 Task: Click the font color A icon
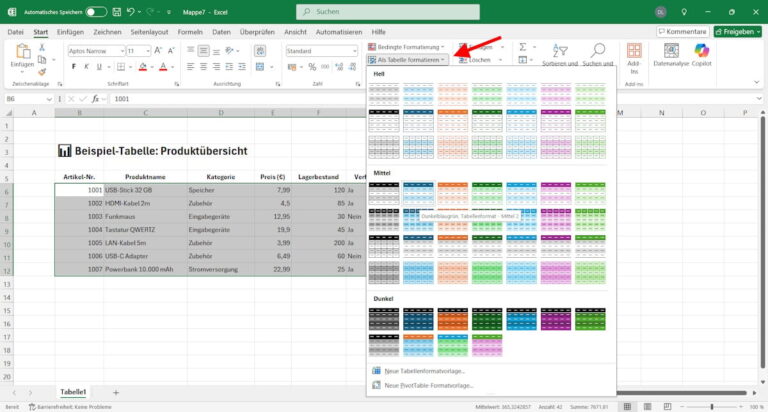click(x=164, y=67)
